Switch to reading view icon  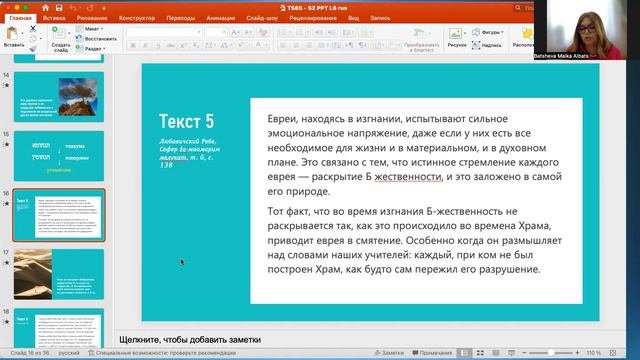(x=496, y=353)
